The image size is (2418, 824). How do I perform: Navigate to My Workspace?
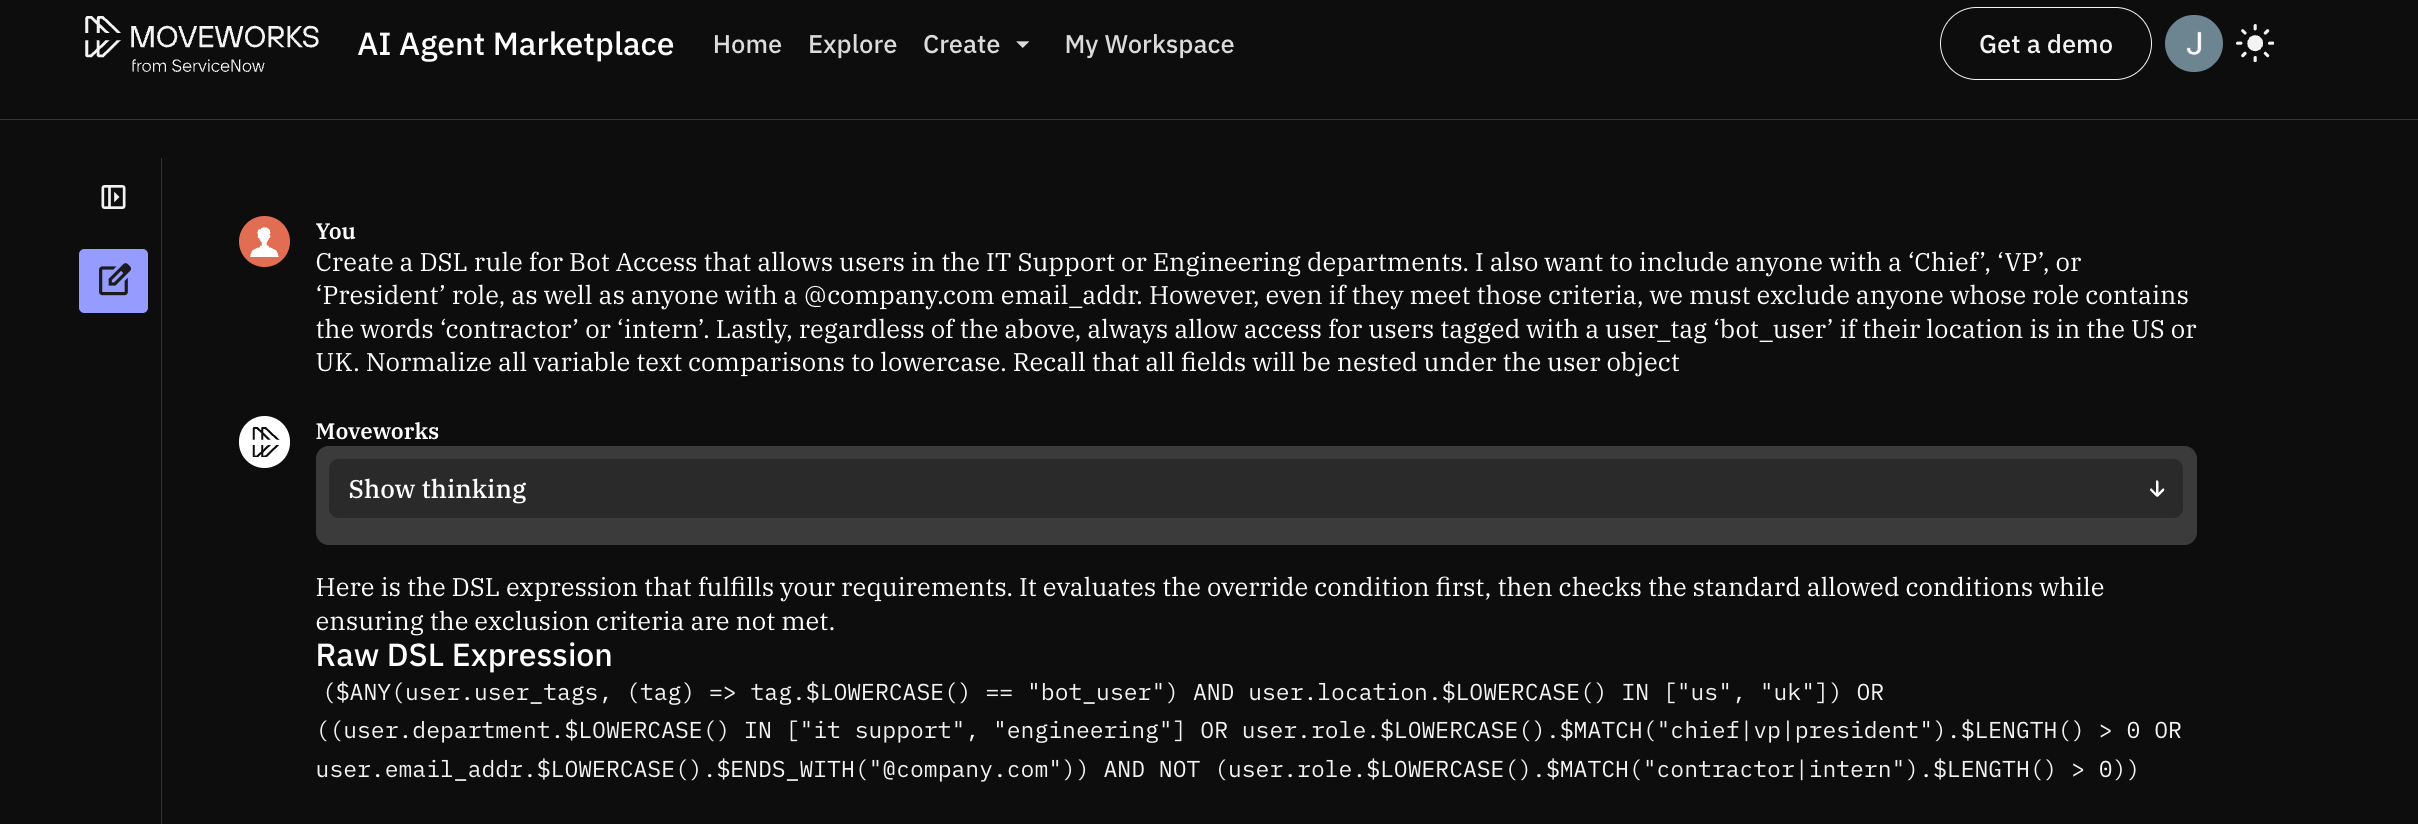click(x=1149, y=44)
